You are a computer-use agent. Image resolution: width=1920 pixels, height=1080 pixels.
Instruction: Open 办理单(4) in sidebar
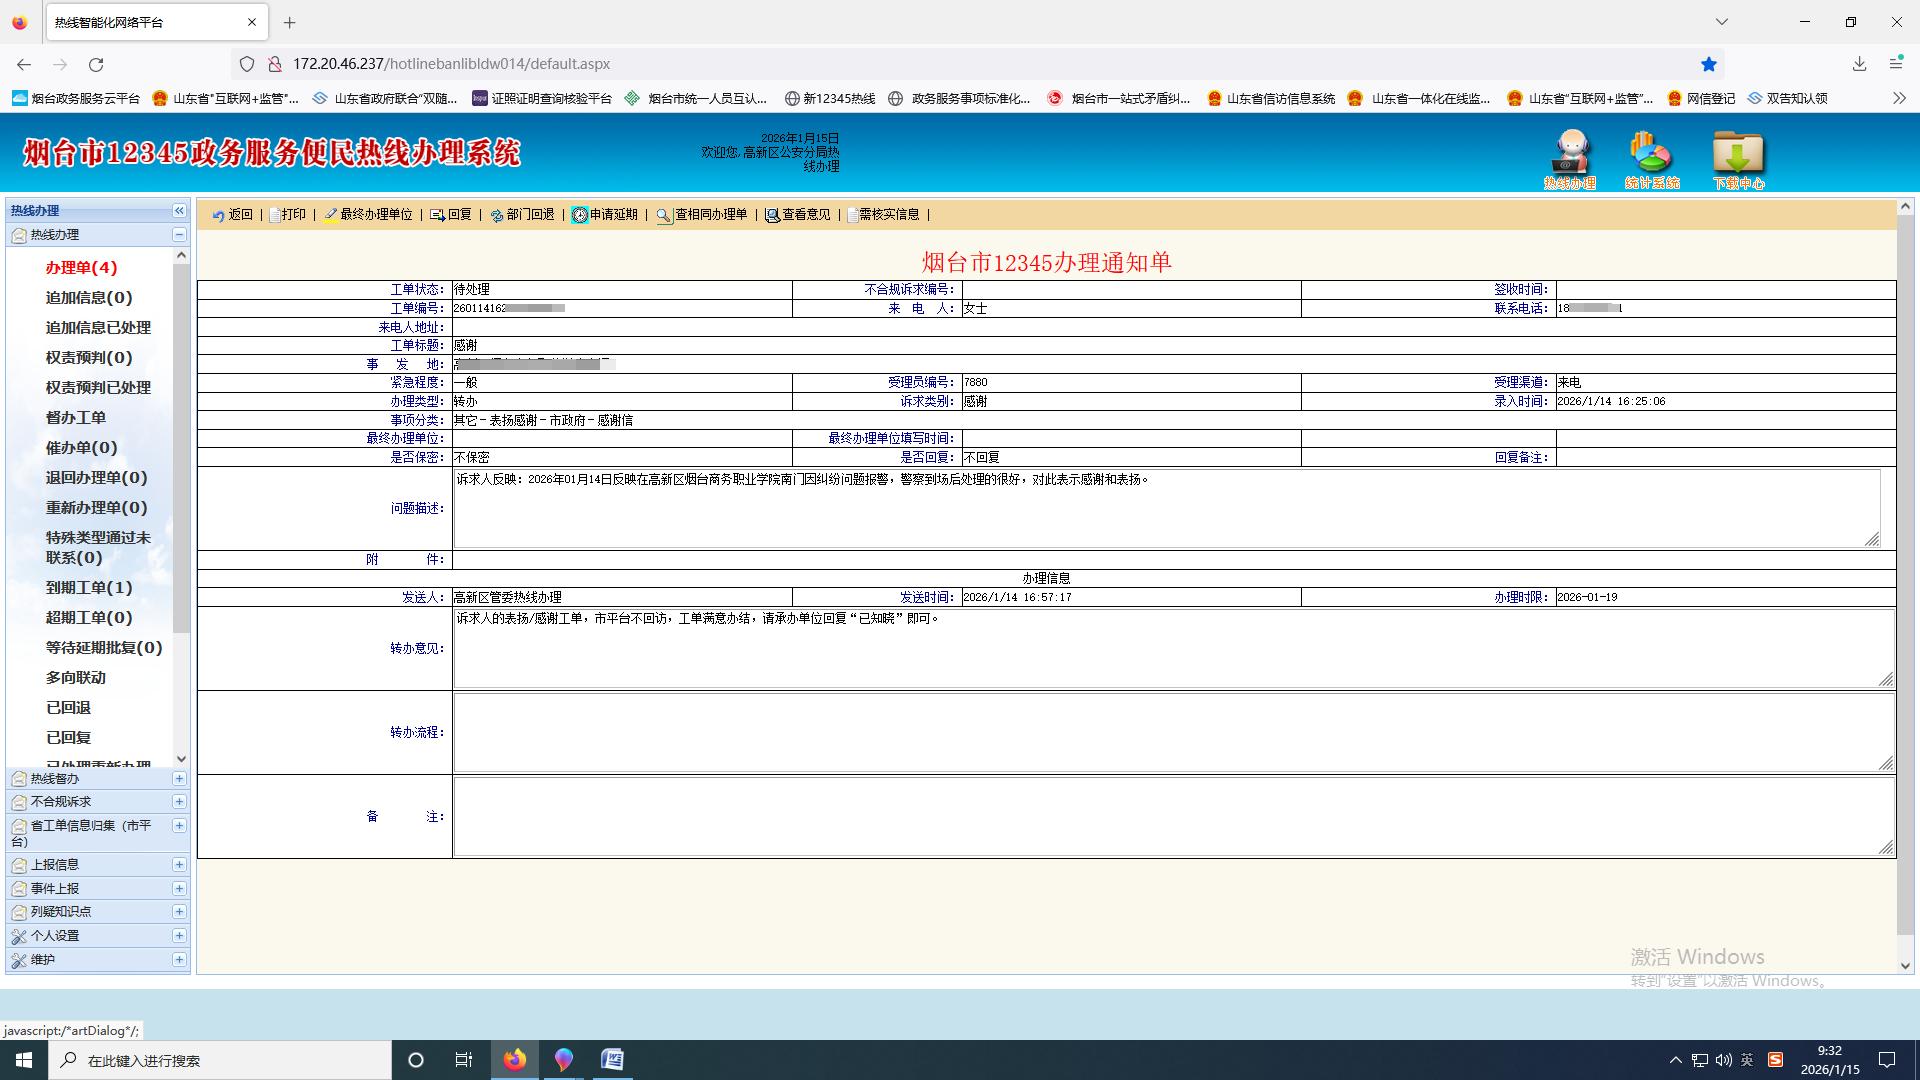pos(81,268)
